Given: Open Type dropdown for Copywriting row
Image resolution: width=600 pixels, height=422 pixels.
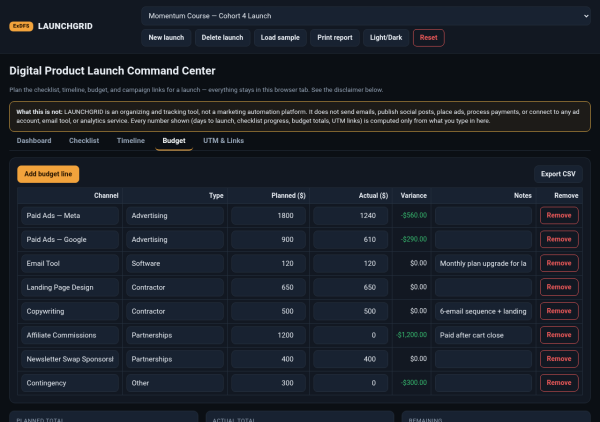Looking at the screenshot, I should pyautogui.click(x=175, y=311).
